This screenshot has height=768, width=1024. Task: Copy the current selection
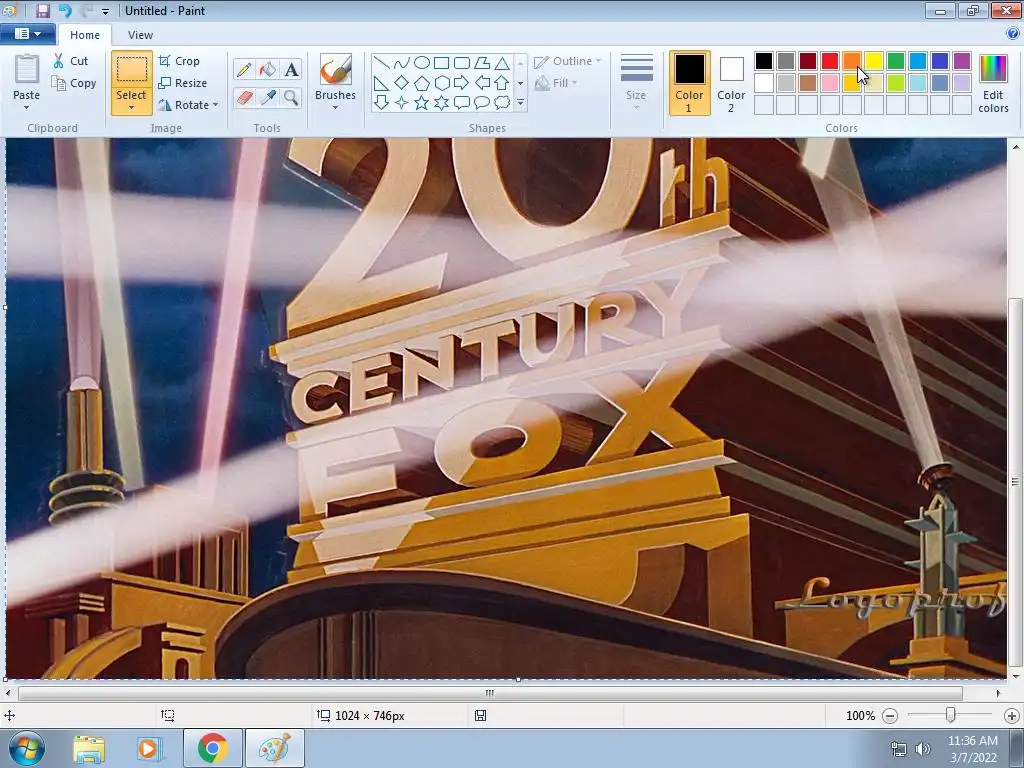74,84
